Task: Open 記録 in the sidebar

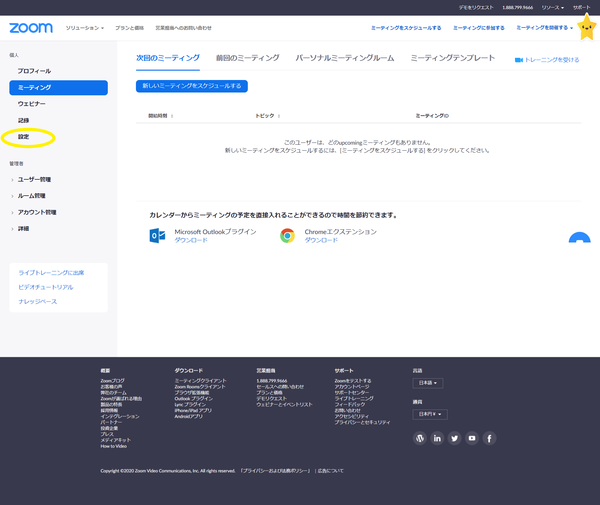Action: (23, 121)
